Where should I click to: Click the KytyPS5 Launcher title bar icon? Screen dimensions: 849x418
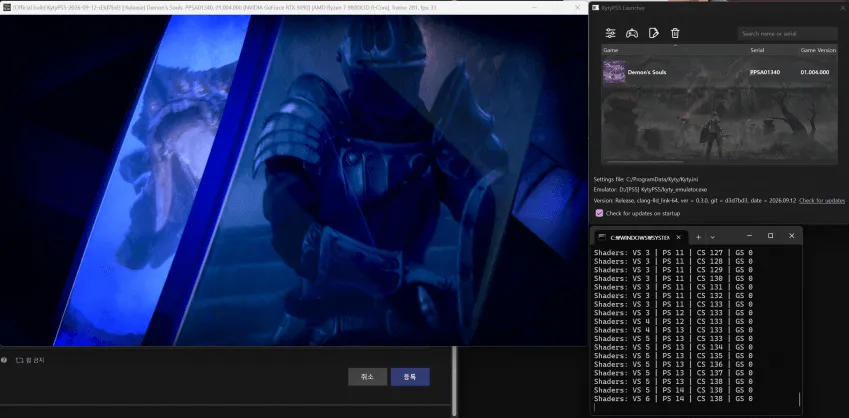(596, 8)
